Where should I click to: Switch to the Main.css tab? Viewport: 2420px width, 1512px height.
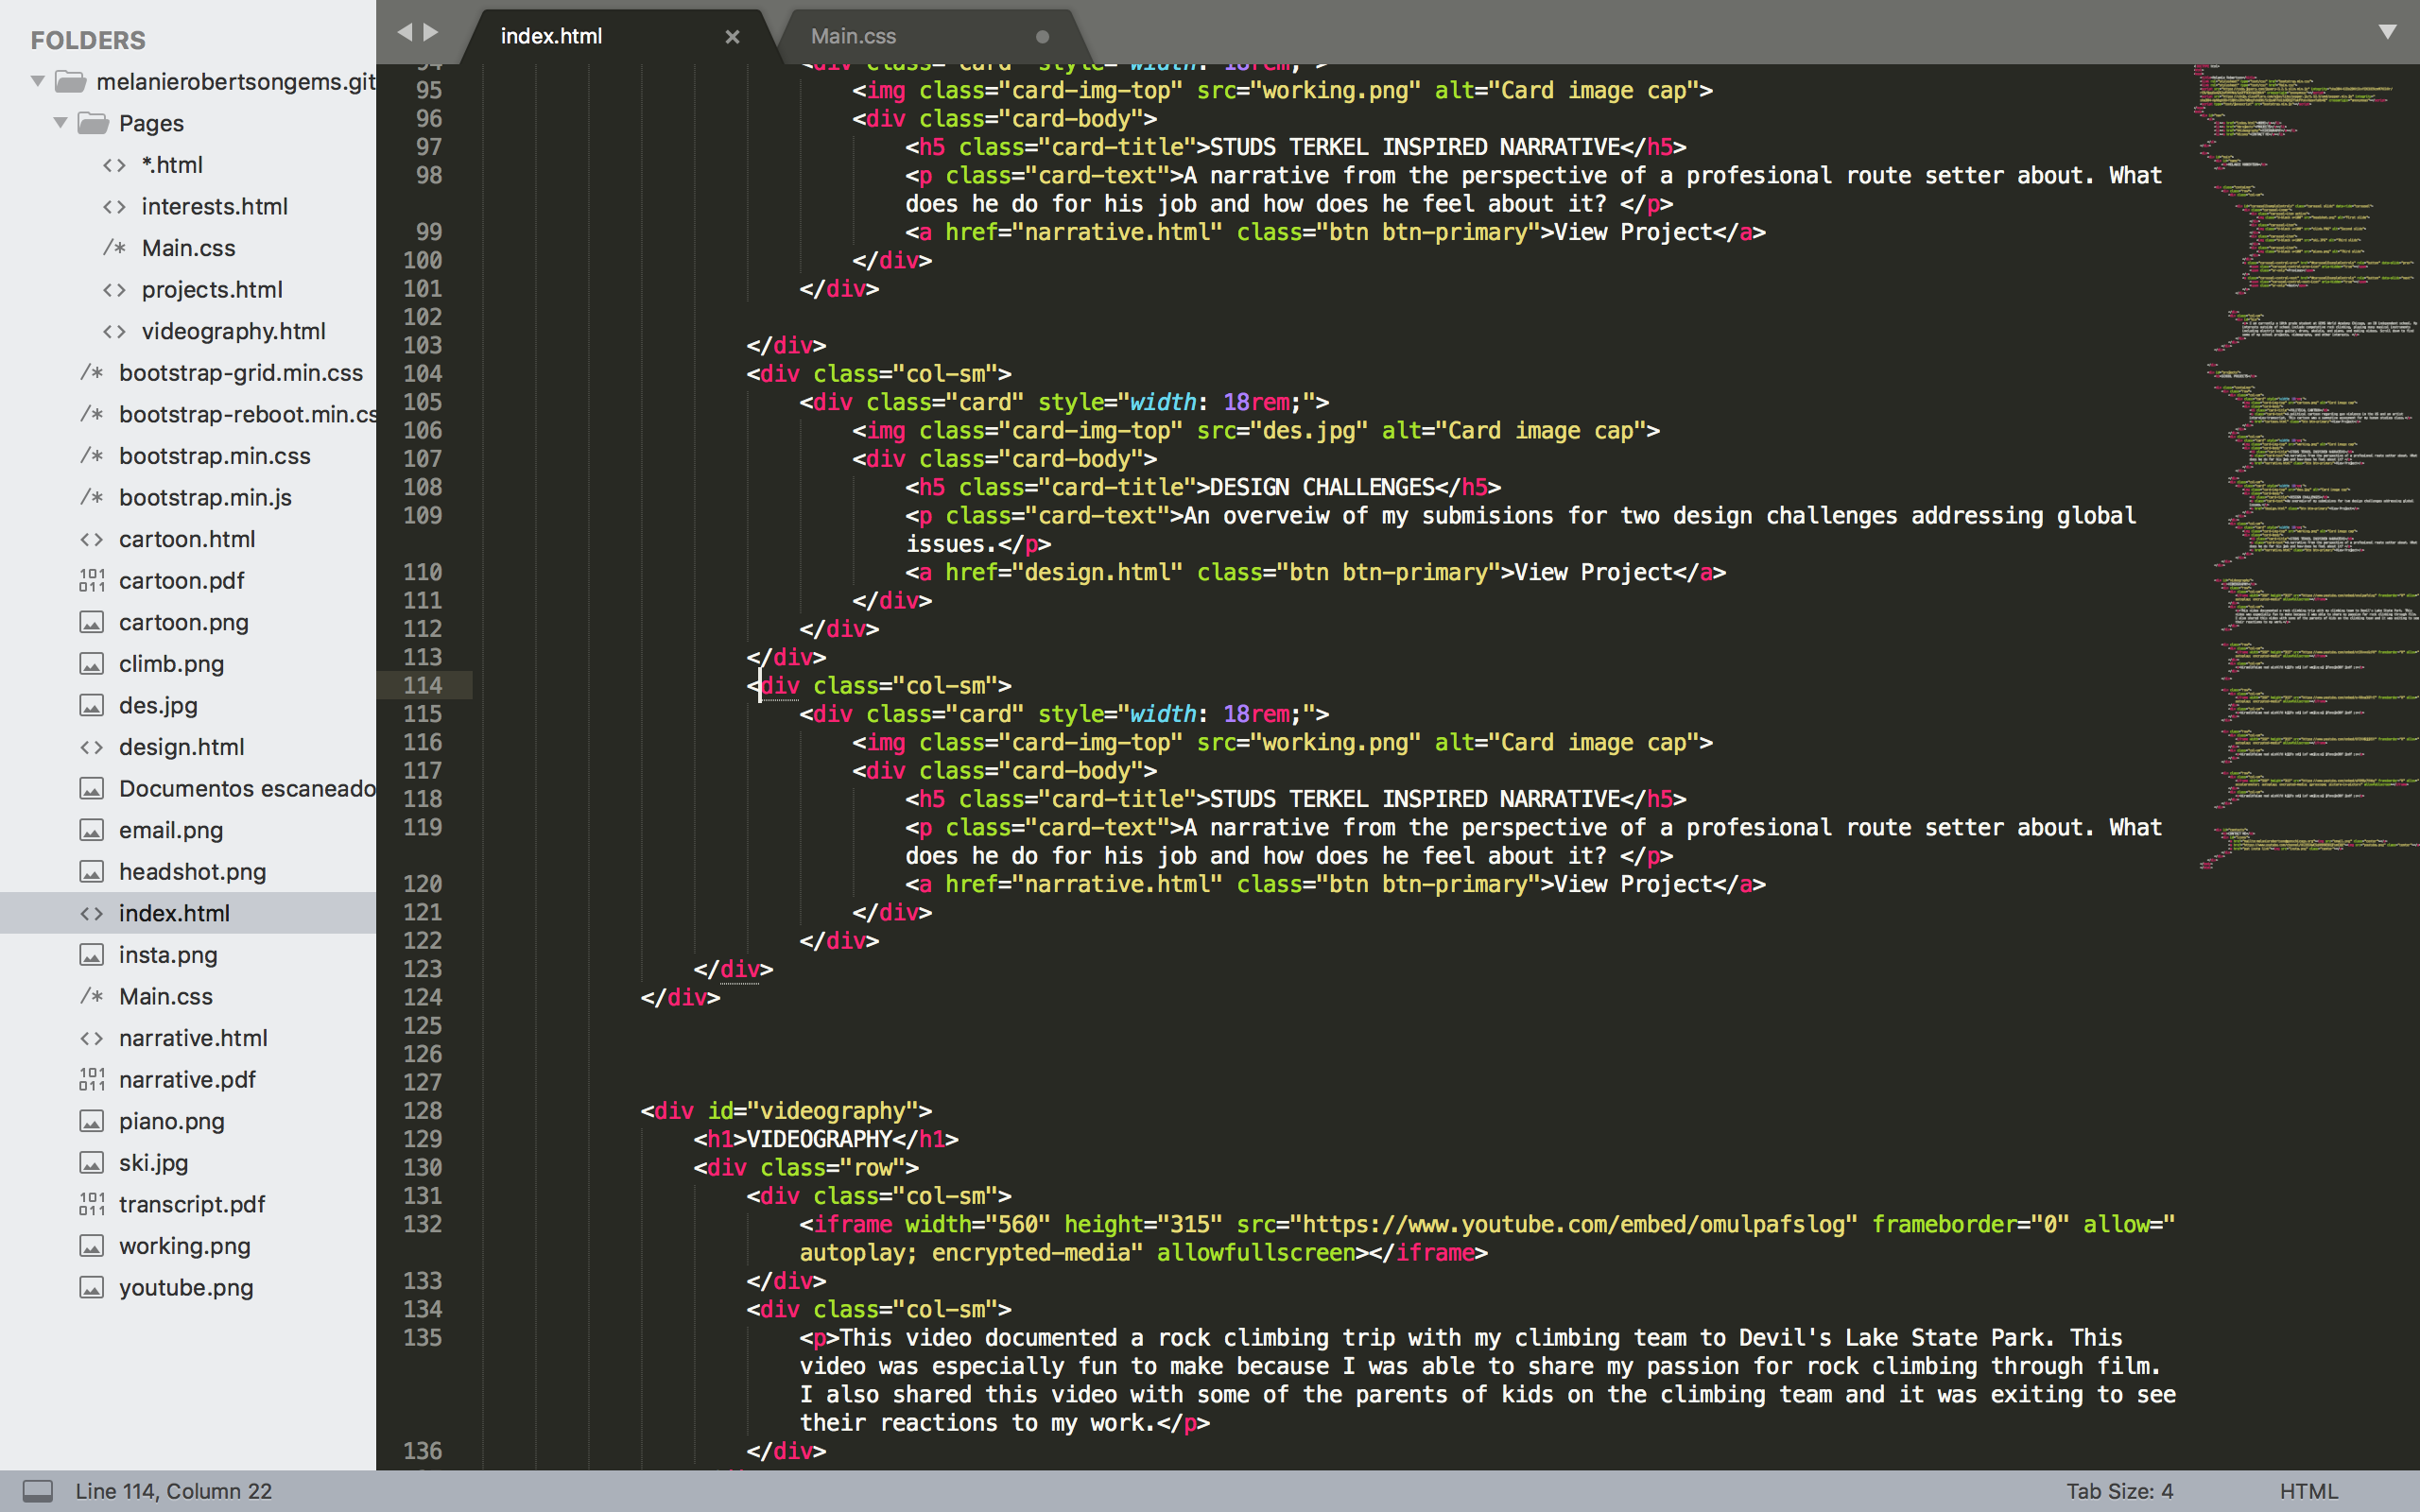[x=853, y=36]
